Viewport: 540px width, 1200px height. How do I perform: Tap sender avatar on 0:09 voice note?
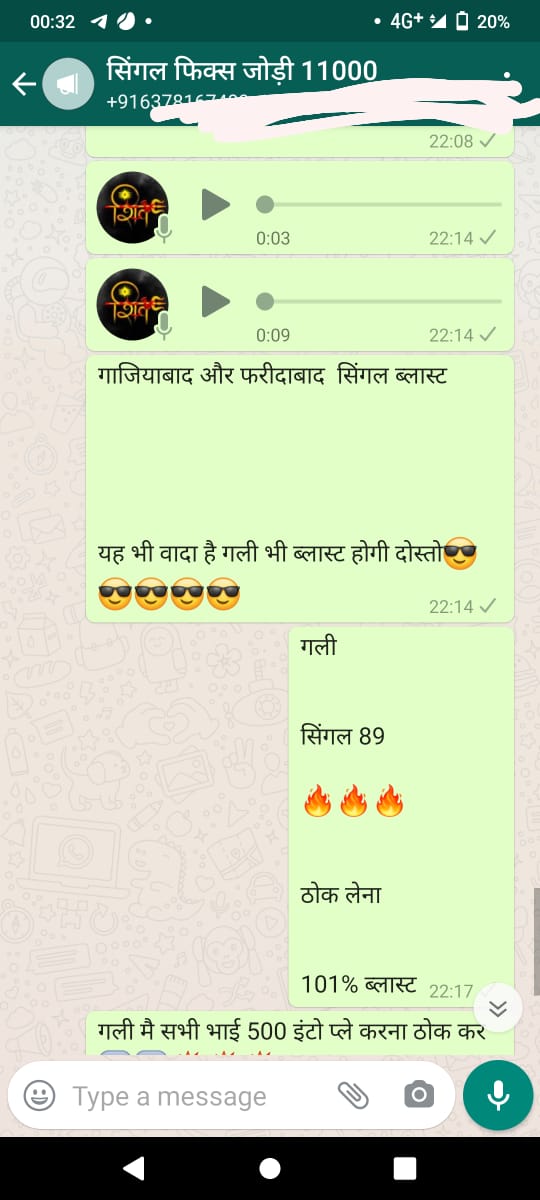point(132,303)
